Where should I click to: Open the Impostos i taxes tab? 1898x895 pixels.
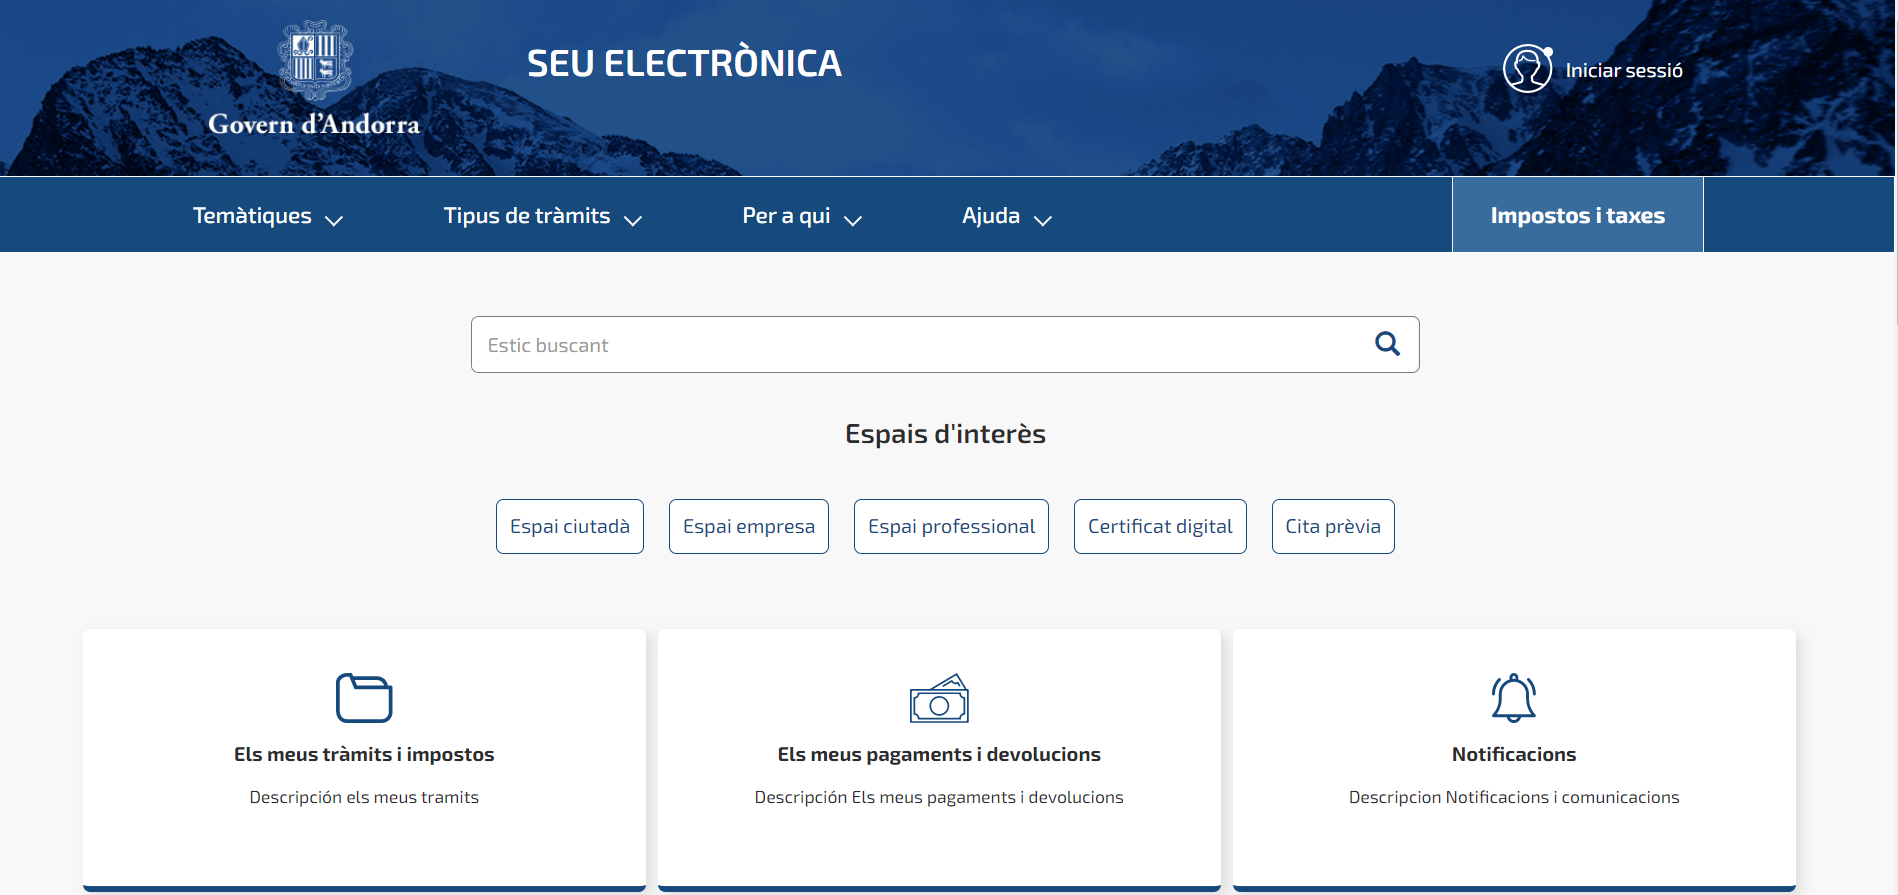(1577, 216)
